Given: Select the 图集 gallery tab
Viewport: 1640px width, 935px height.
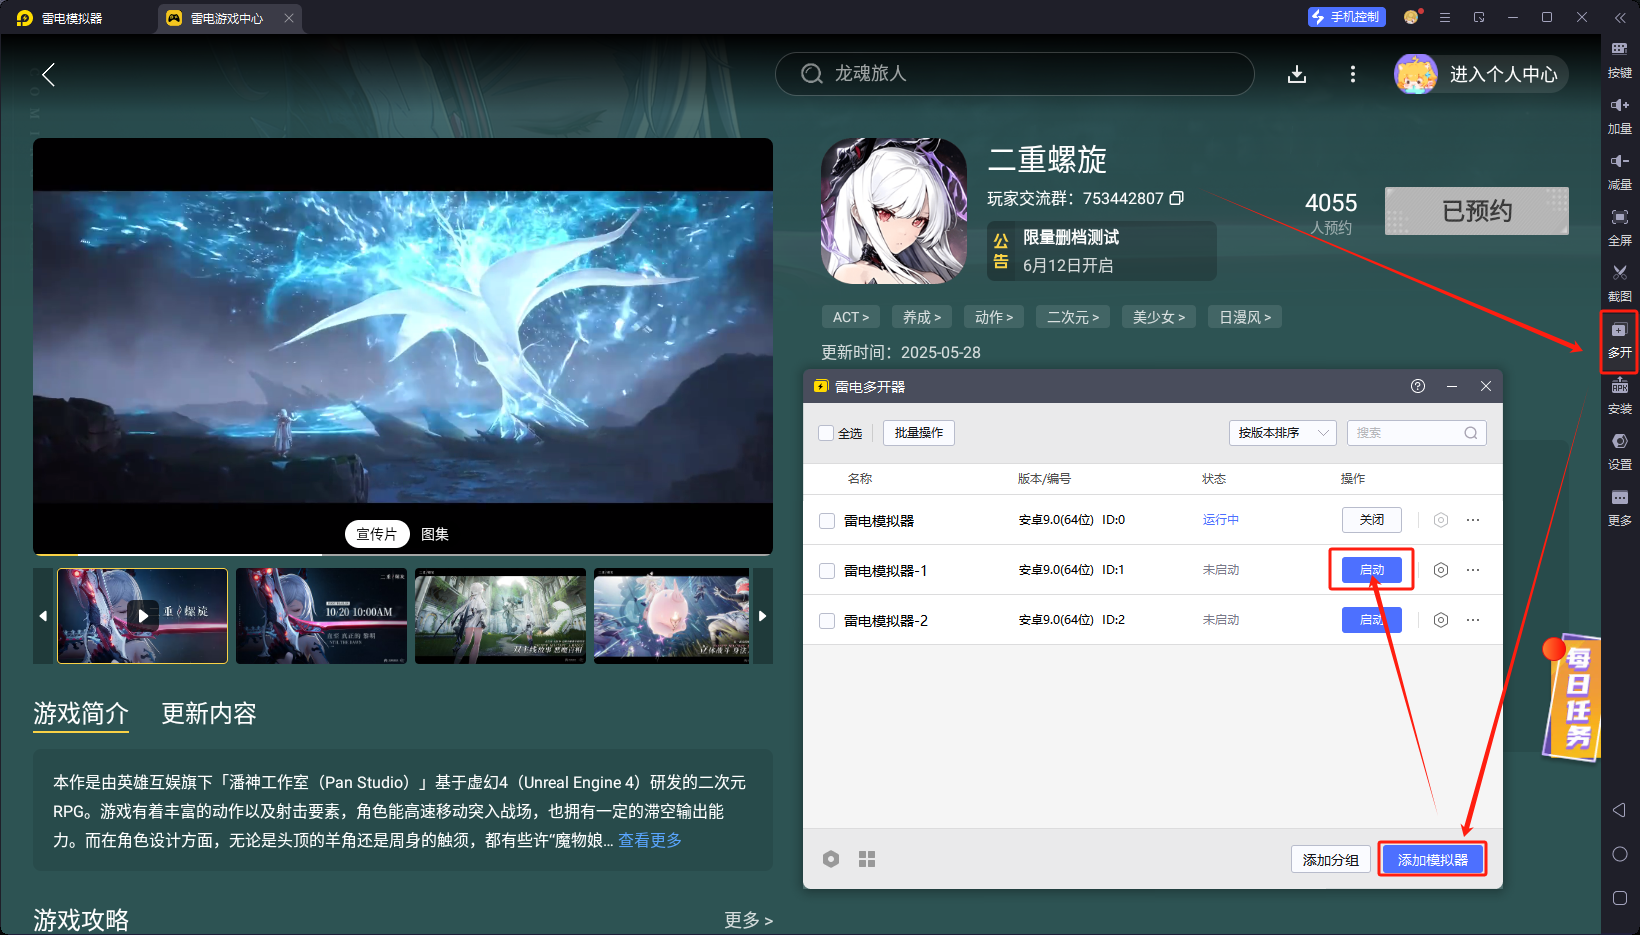Looking at the screenshot, I should [x=435, y=534].
